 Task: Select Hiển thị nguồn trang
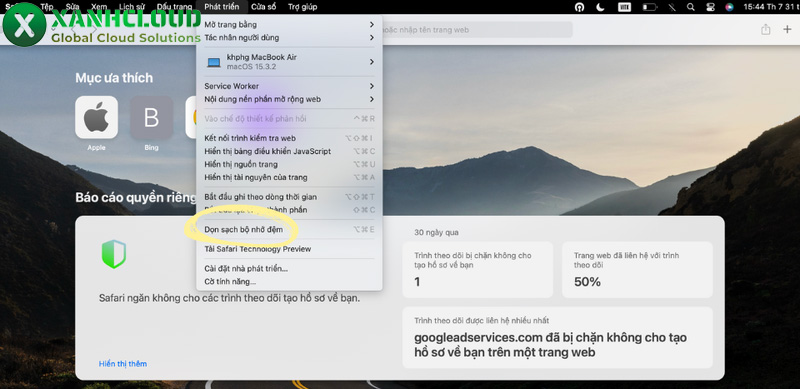[289, 164]
